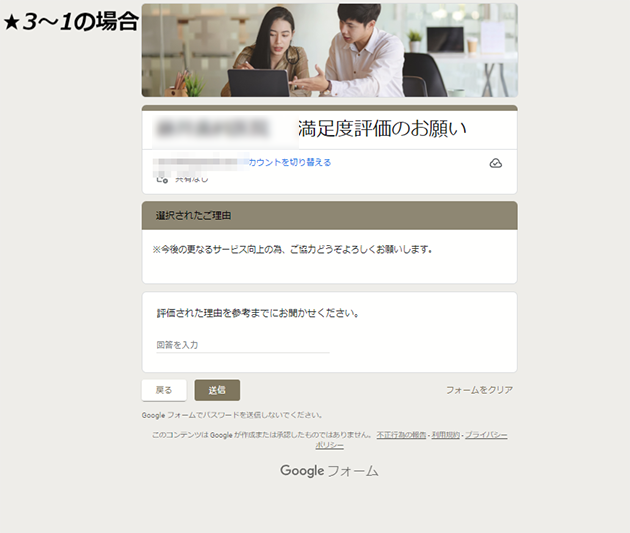Open the 不正行為の報告 link
This screenshot has width=630, height=533.
pyautogui.click(x=401, y=435)
